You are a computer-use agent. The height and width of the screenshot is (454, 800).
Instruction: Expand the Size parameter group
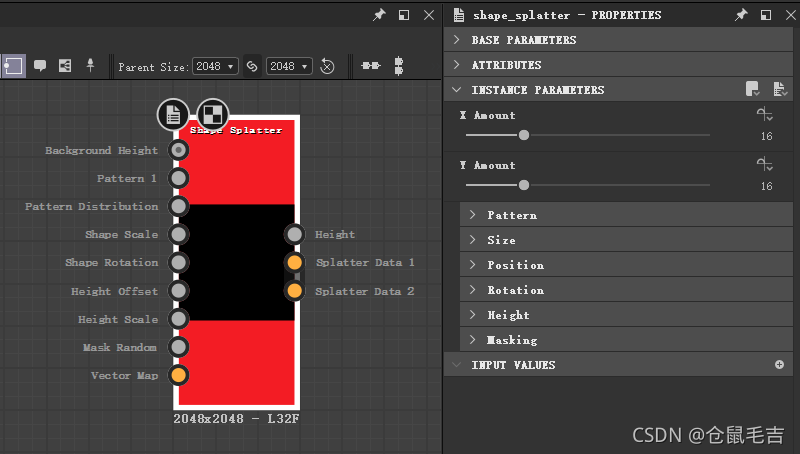click(x=627, y=240)
